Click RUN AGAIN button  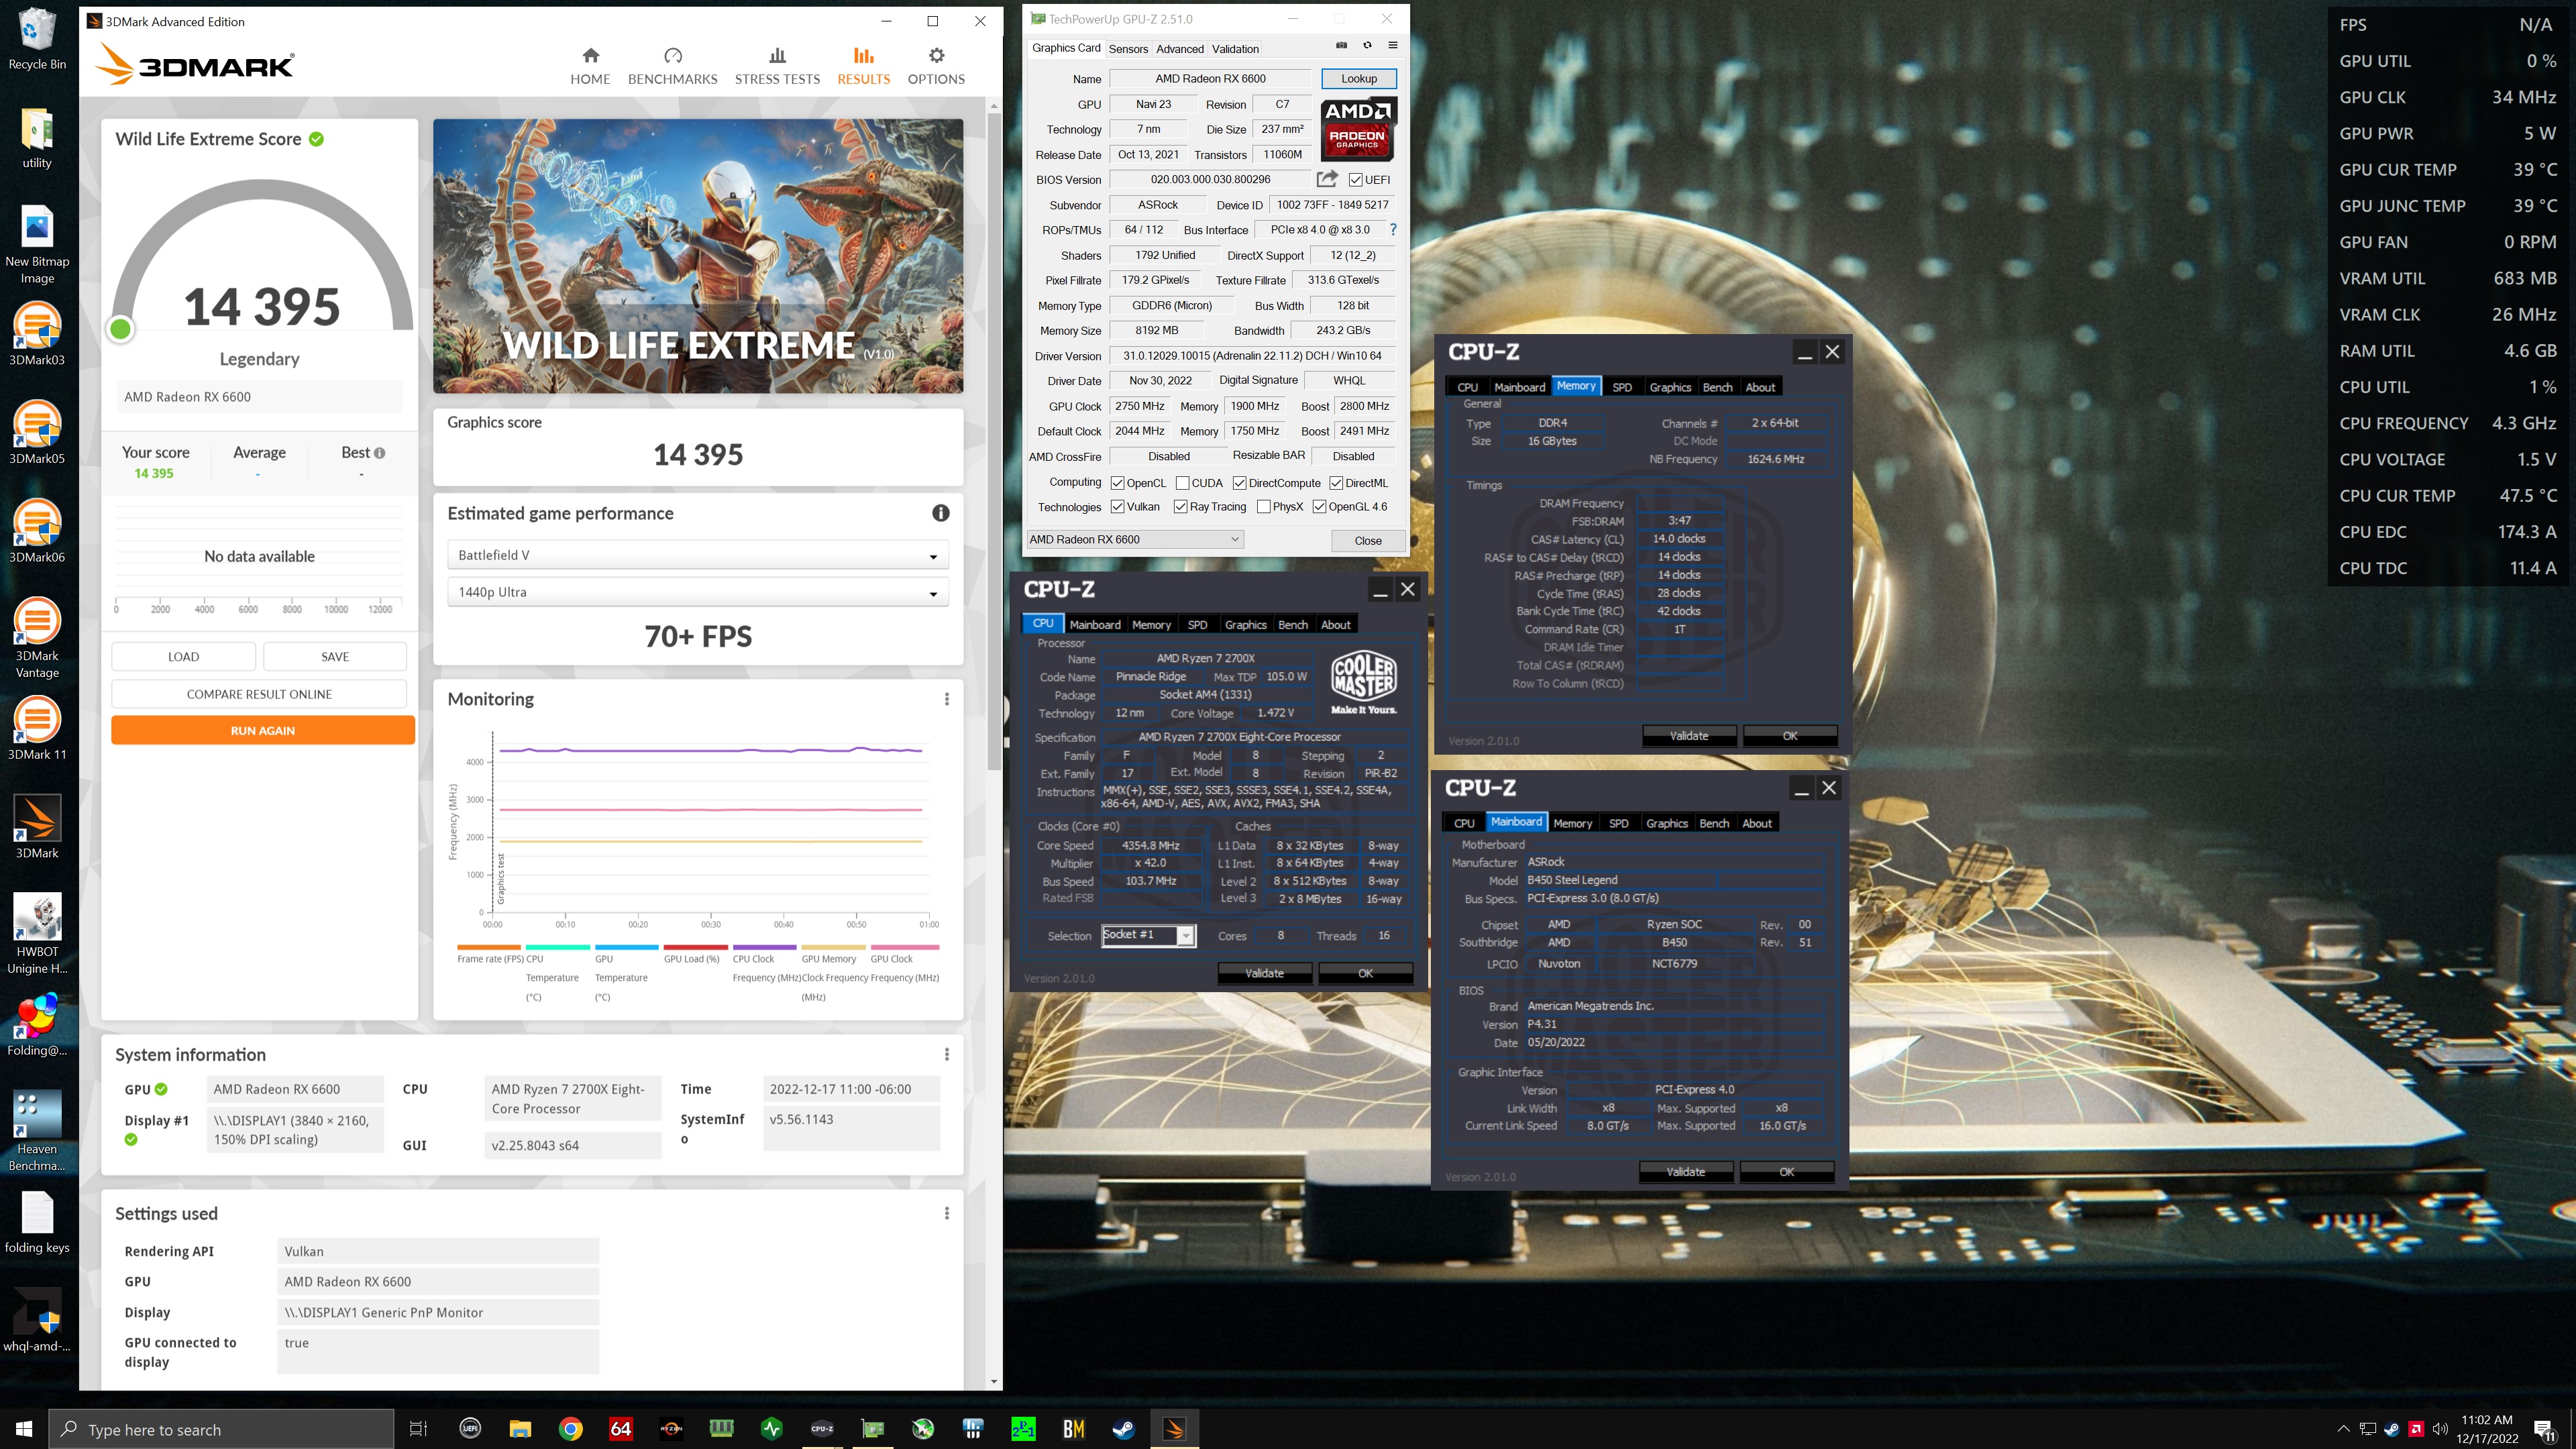point(263,730)
